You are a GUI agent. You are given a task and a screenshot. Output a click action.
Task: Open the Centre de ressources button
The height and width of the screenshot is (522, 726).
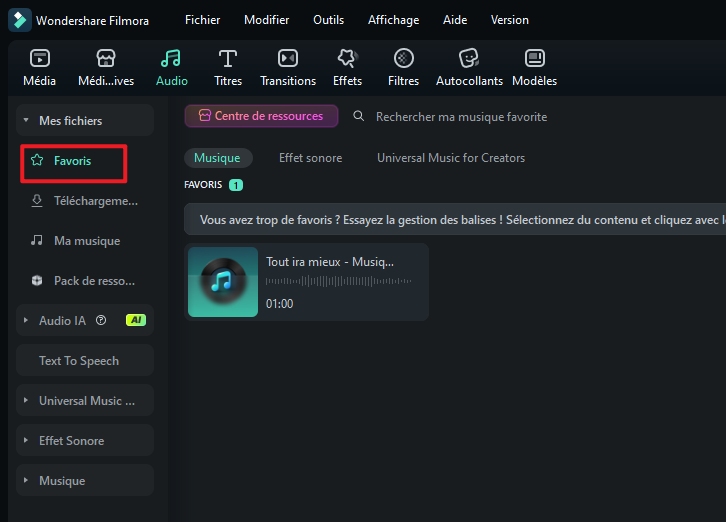click(x=261, y=116)
